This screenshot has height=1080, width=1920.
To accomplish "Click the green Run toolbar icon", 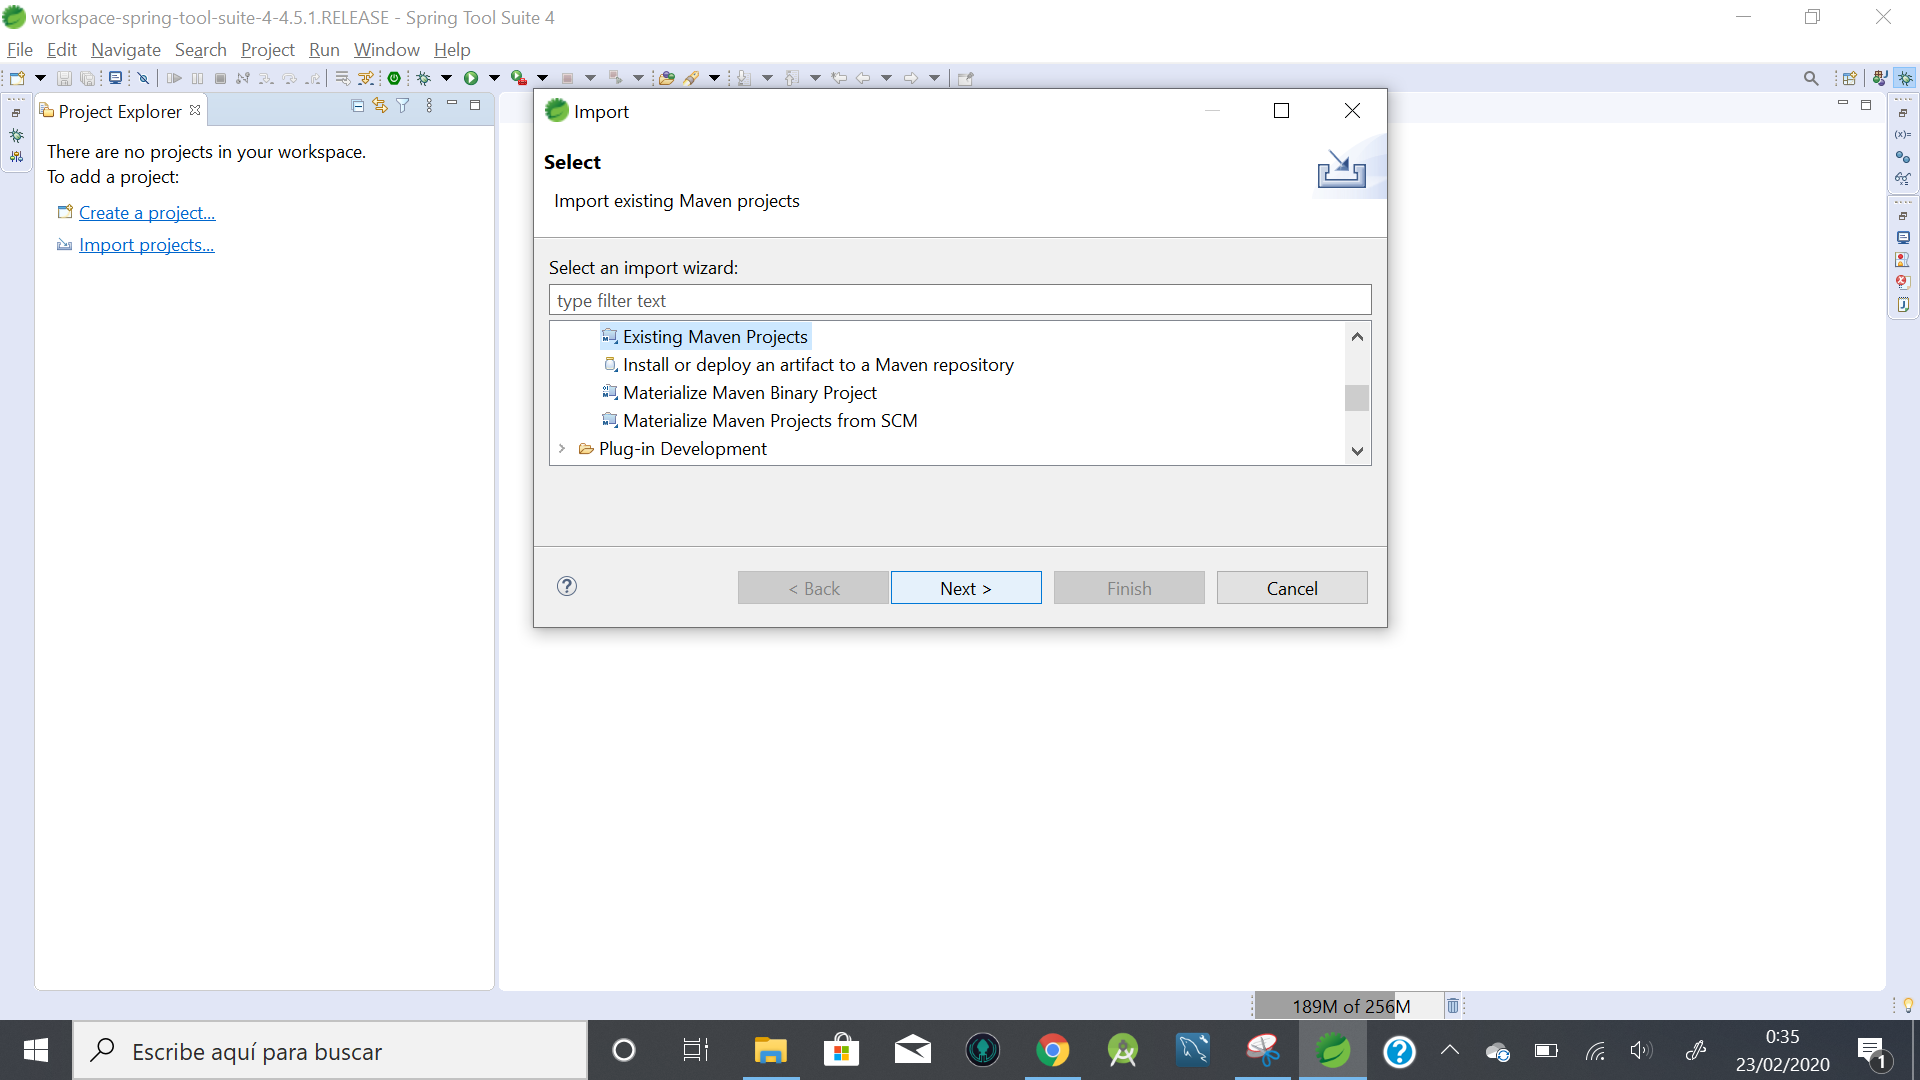I will click(x=470, y=78).
